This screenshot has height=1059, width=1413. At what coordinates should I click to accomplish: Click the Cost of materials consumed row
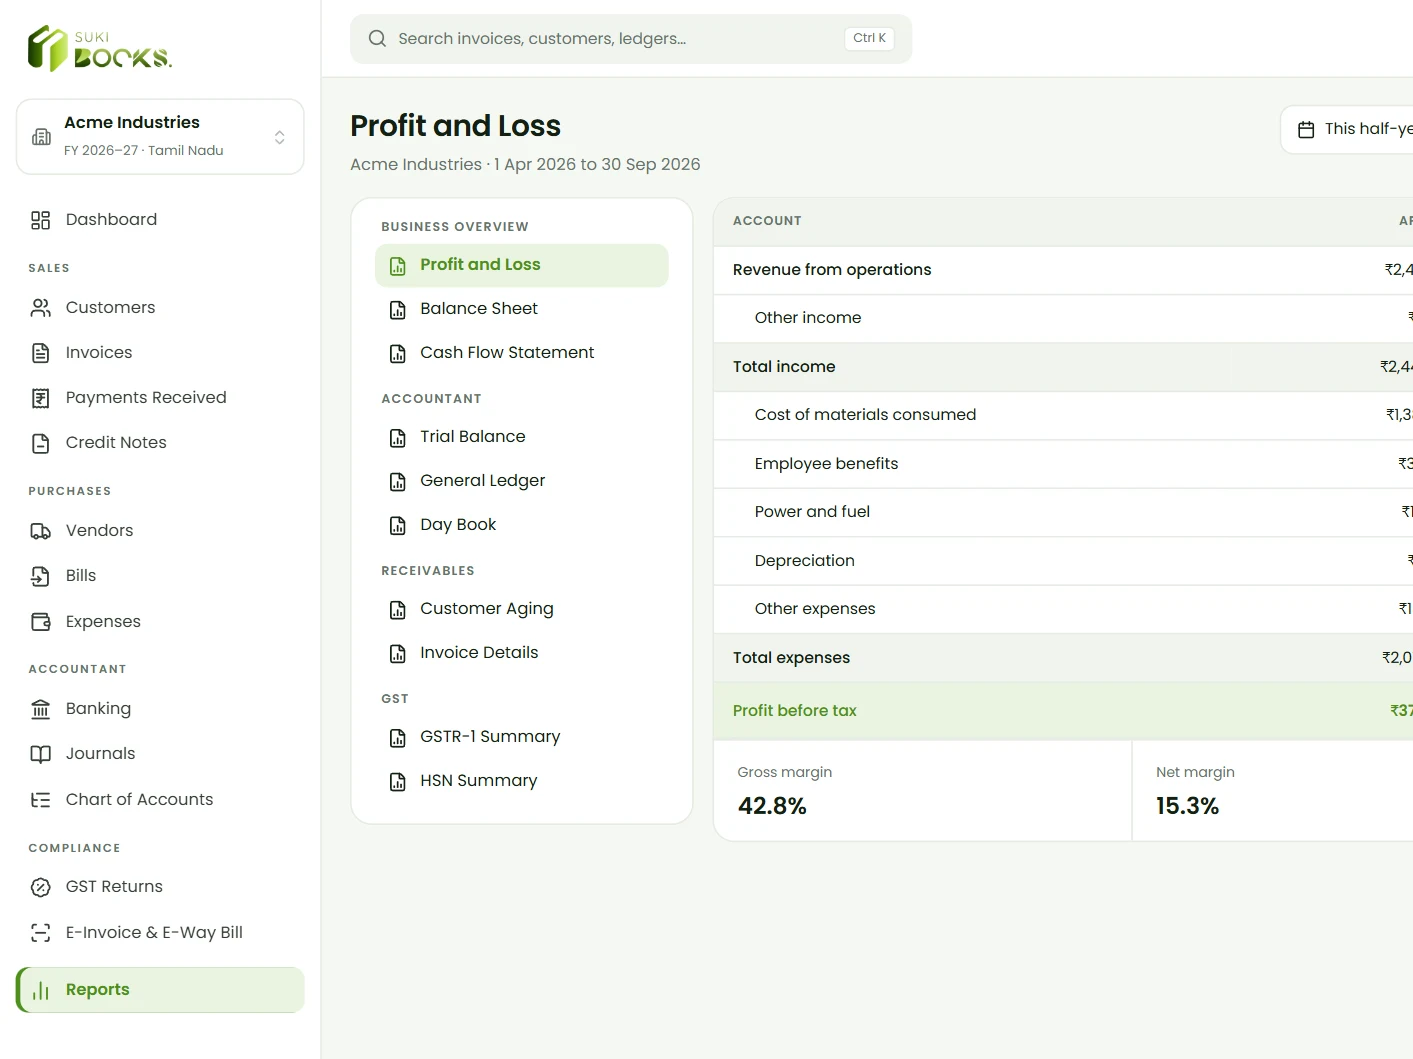tap(1063, 415)
